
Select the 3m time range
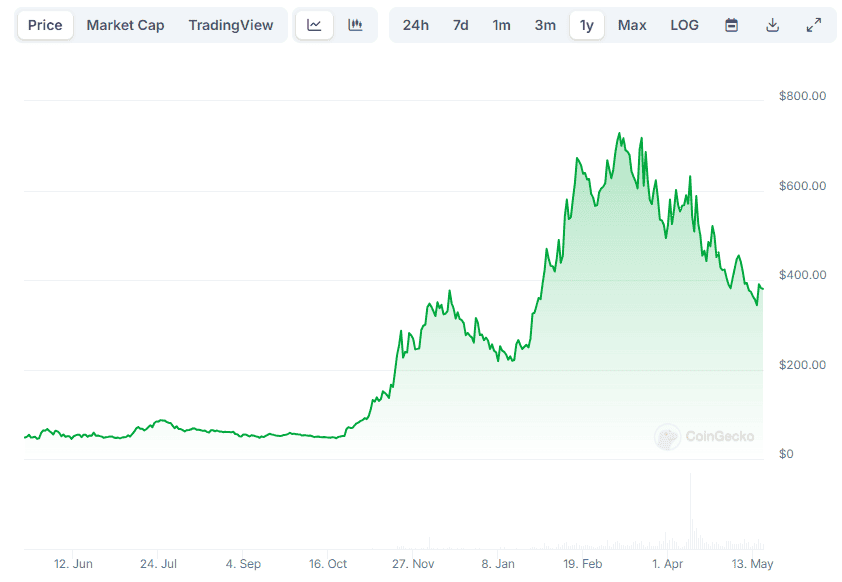tap(545, 25)
